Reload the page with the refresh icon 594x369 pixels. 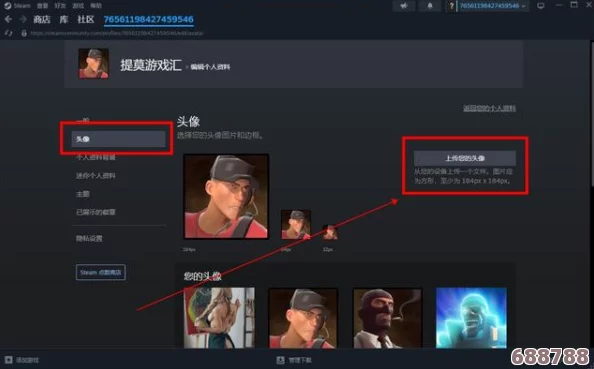(8, 33)
